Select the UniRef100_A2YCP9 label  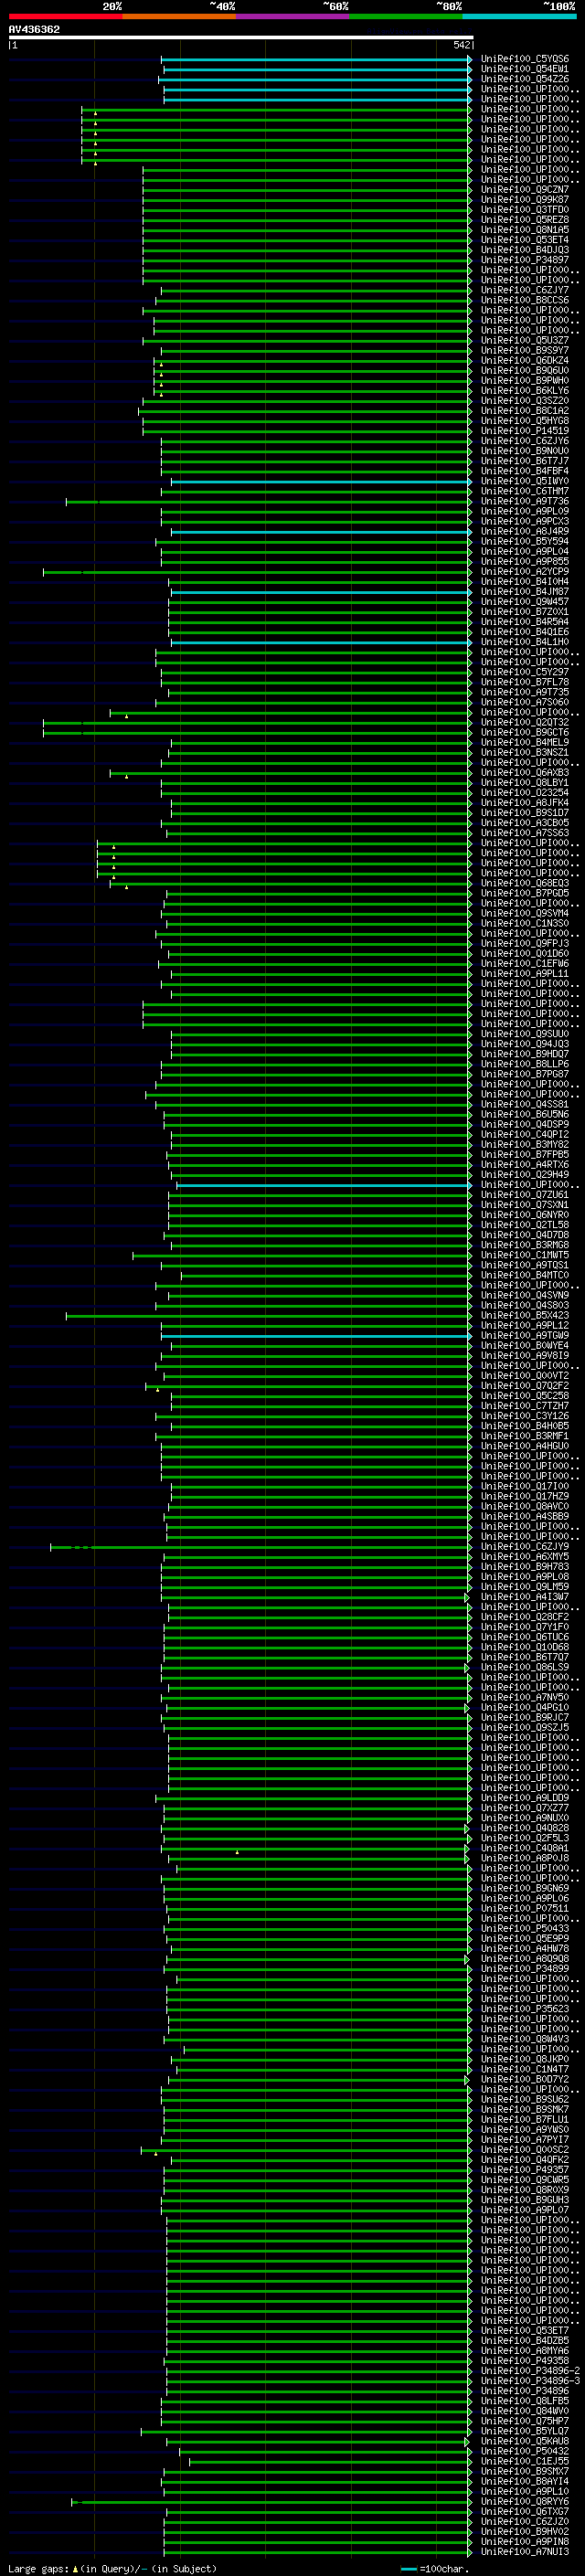pos(524,572)
